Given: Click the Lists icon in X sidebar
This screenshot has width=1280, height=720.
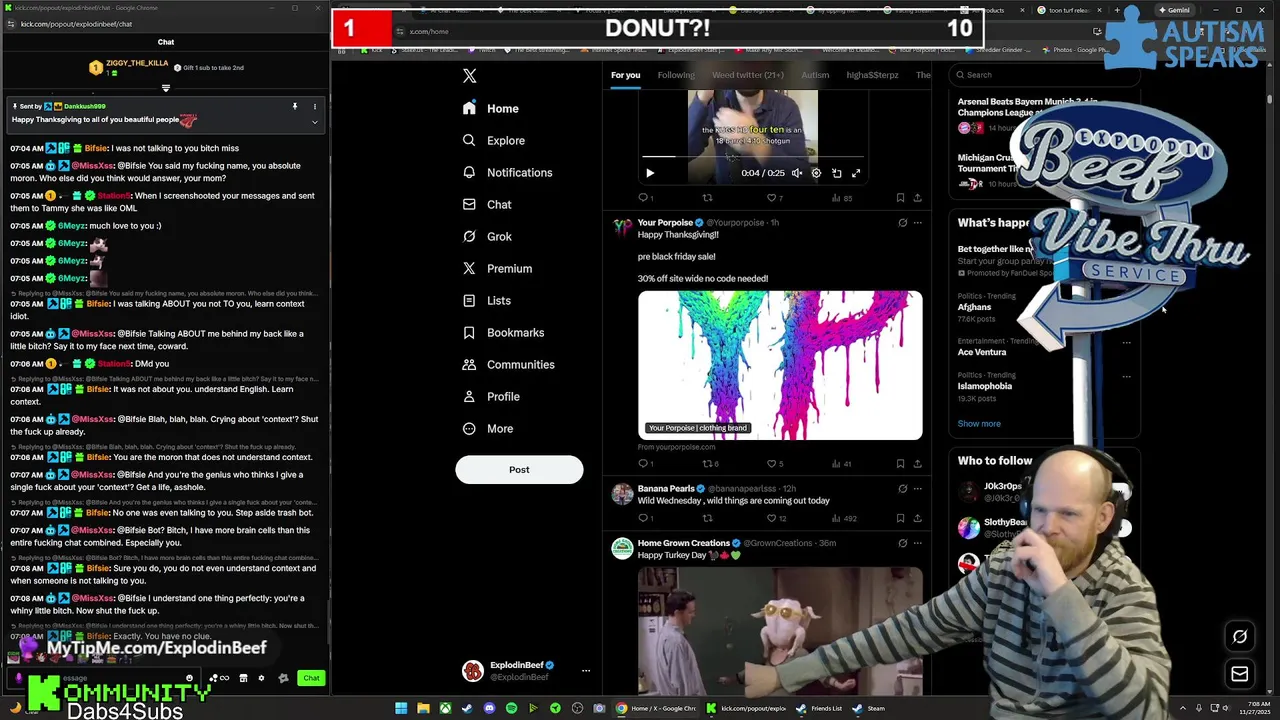Looking at the screenshot, I should pos(469,300).
